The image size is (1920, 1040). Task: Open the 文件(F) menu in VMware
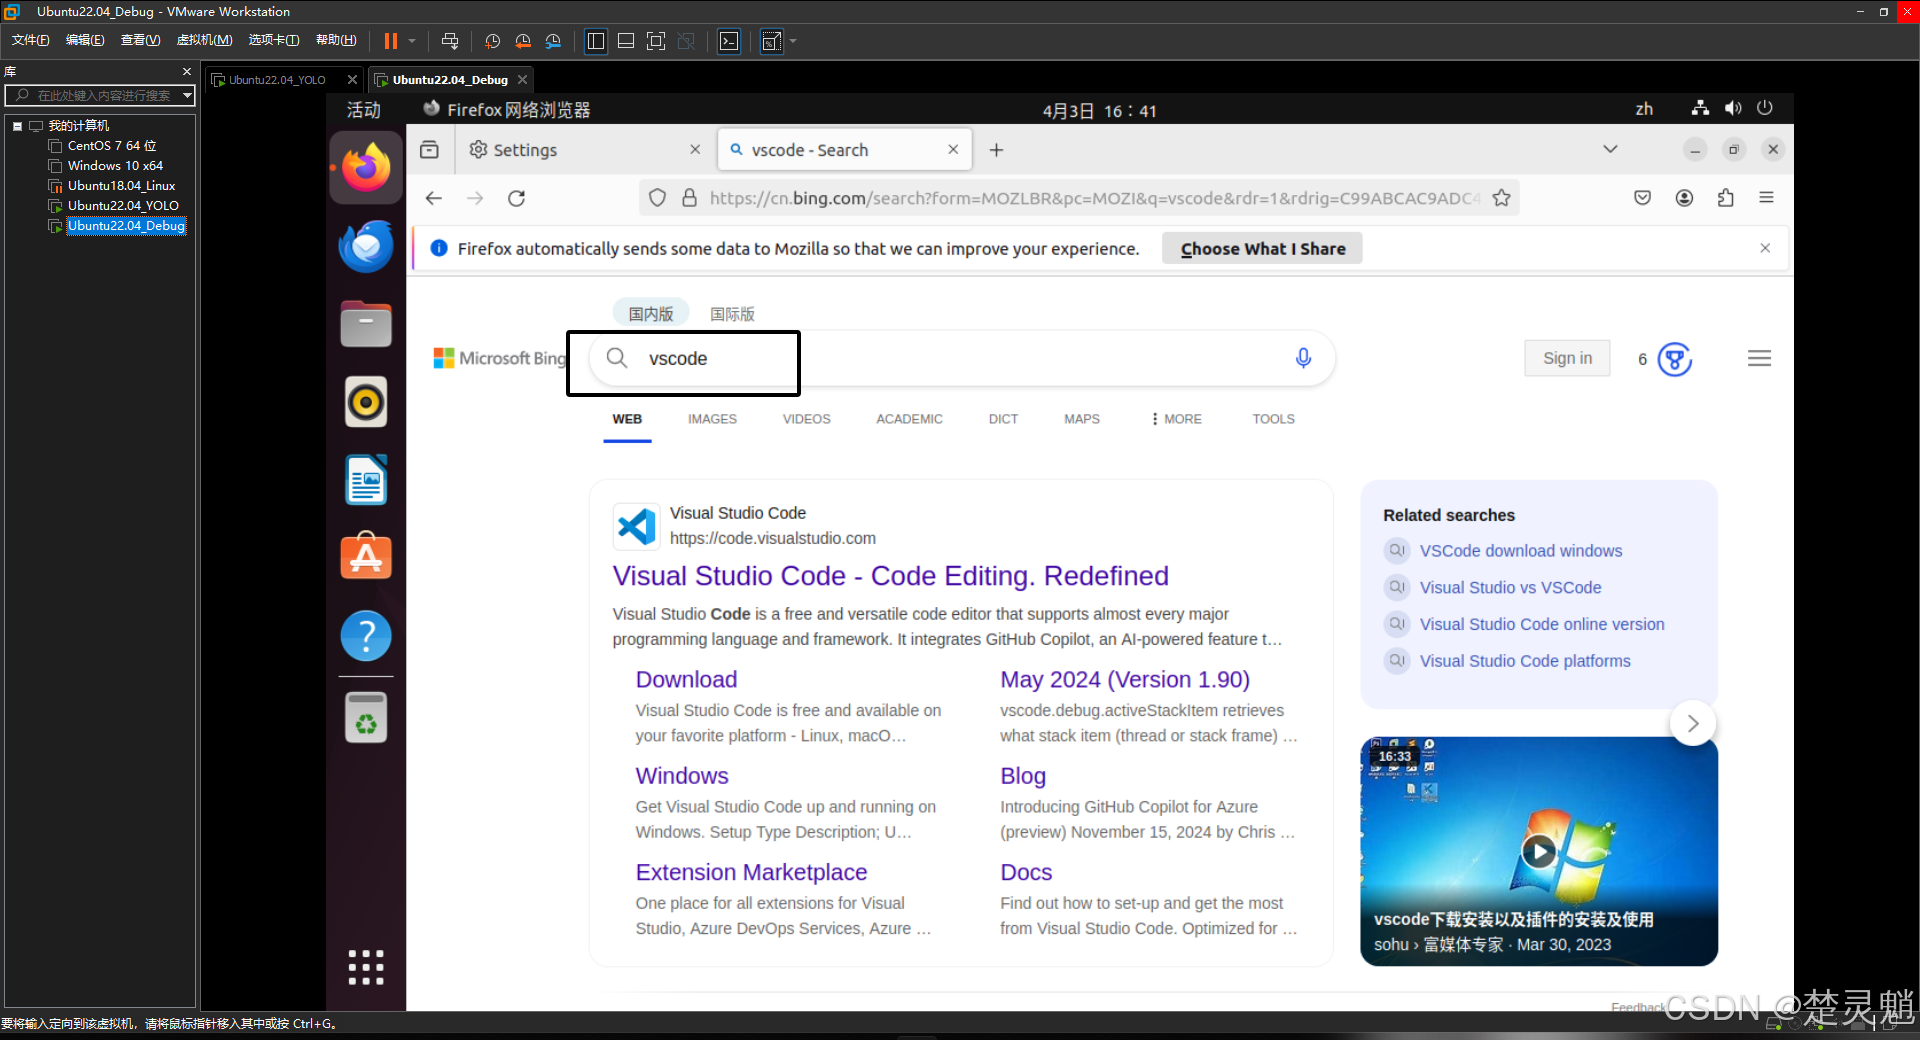click(30, 40)
